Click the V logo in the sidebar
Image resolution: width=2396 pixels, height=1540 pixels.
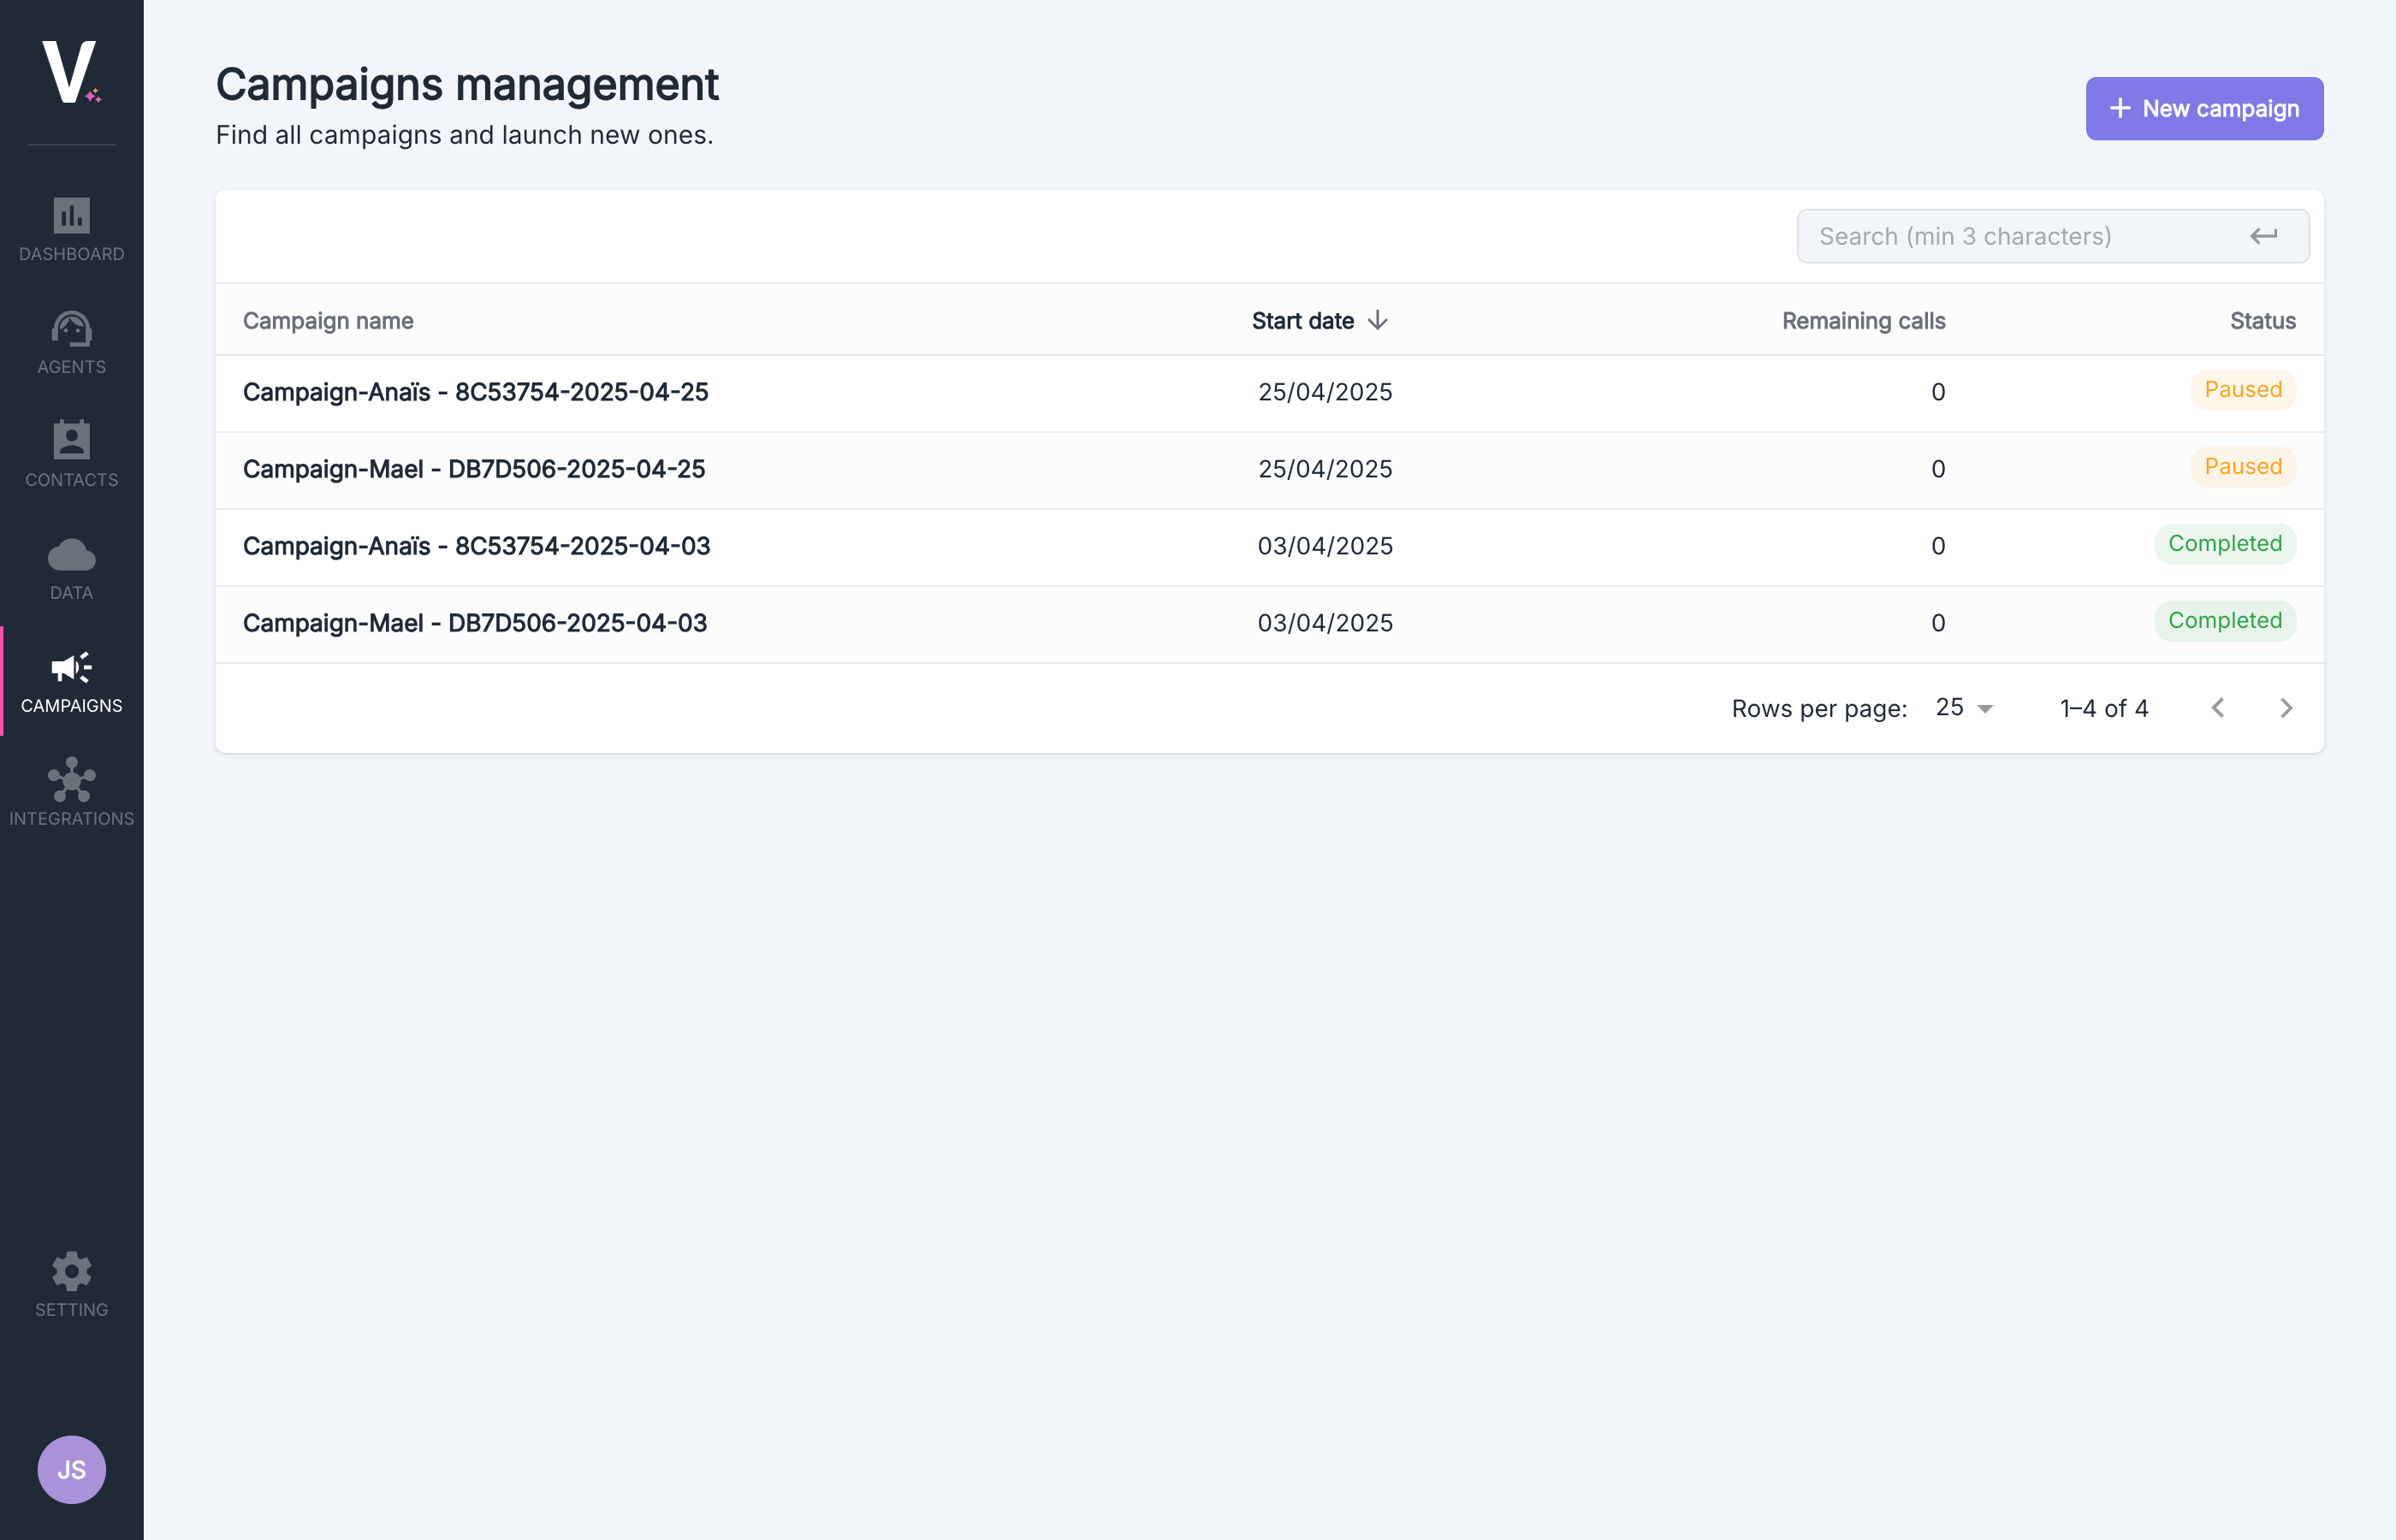point(71,72)
